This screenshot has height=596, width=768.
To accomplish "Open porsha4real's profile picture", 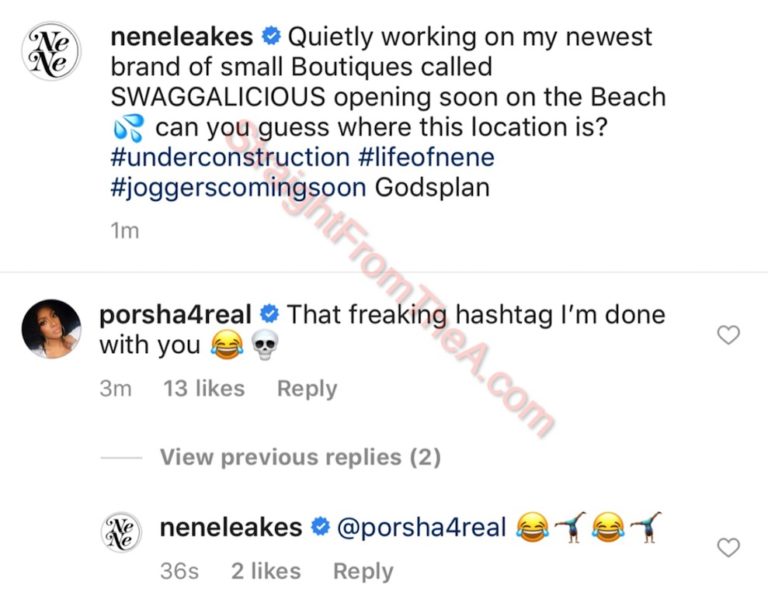I will (x=50, y=329).
